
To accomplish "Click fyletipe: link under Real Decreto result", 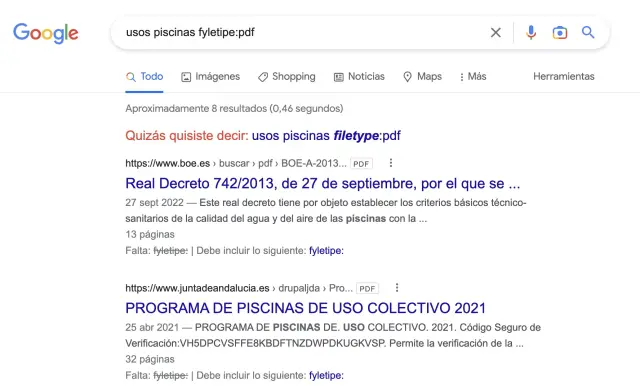I will point(326,251).
